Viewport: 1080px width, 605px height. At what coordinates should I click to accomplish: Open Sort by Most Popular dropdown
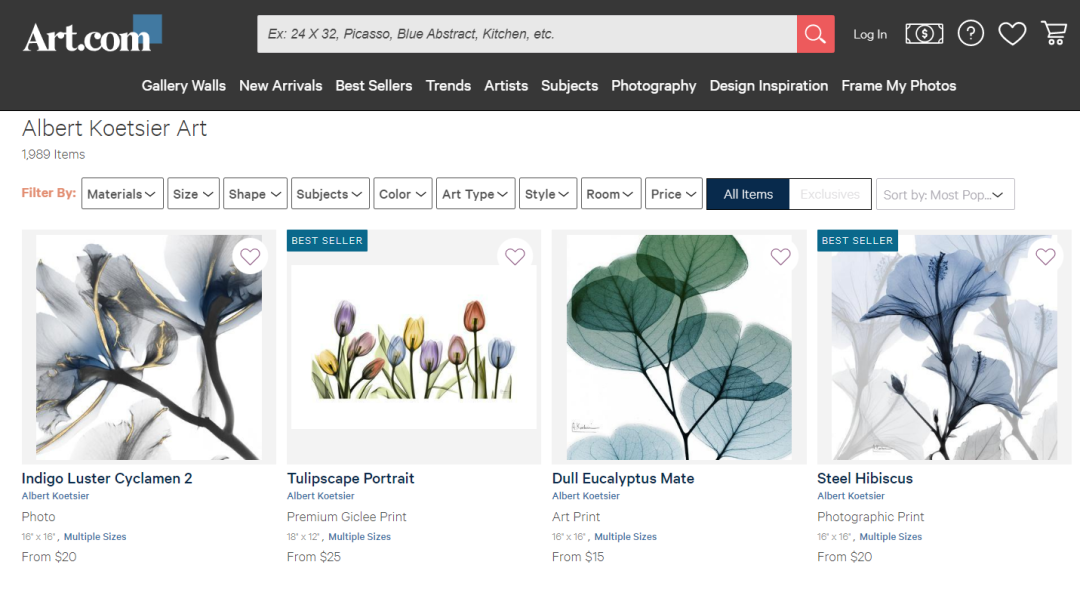click(945, 194)
